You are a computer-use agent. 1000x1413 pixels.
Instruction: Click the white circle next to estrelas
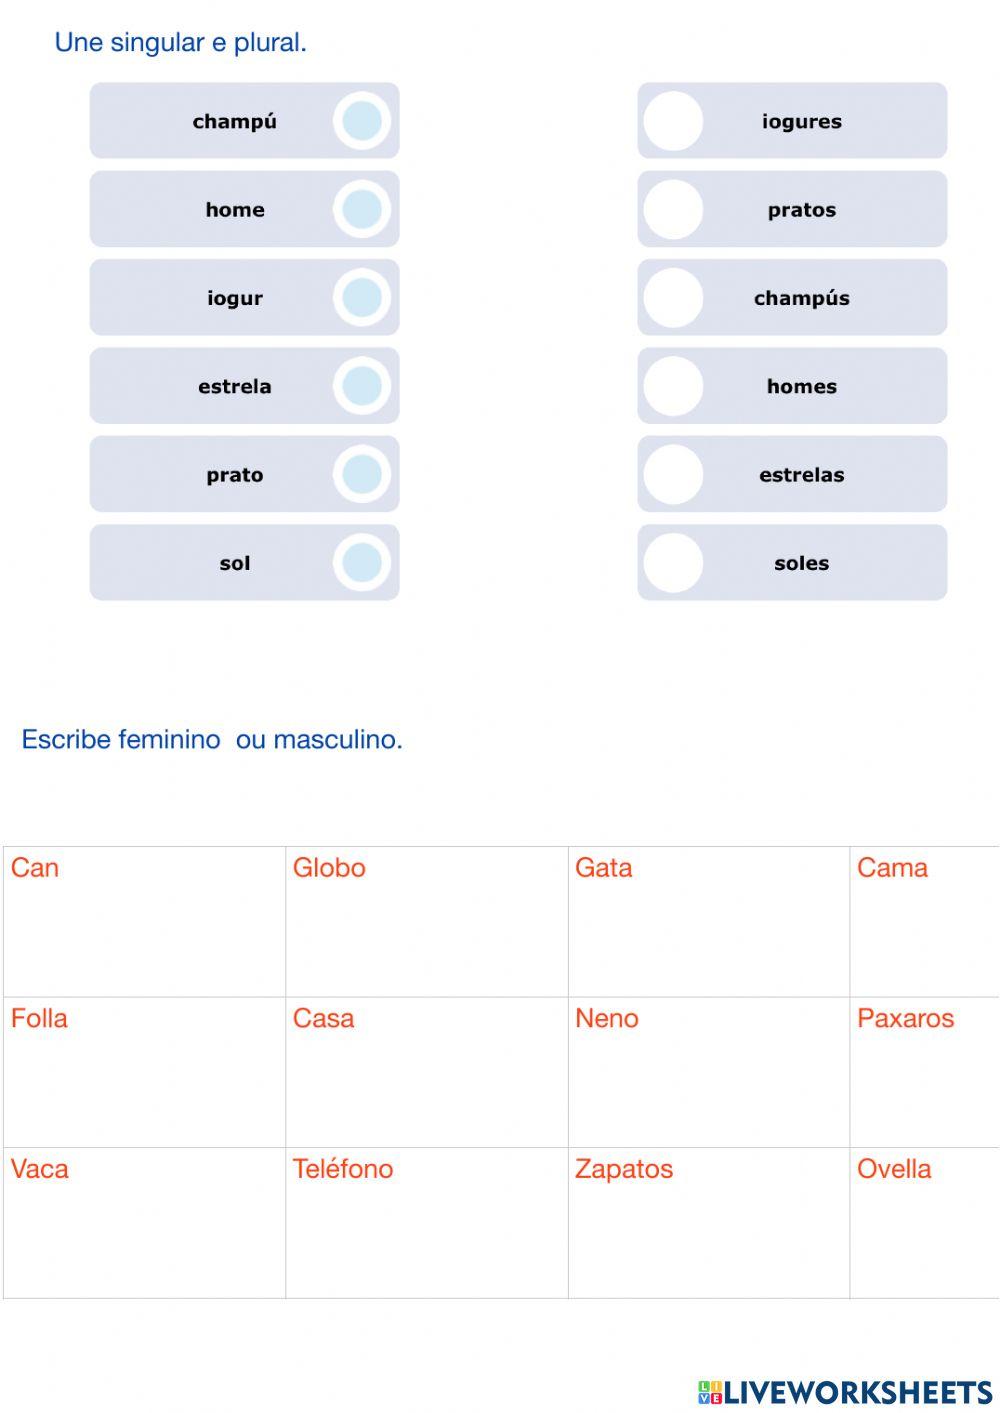[673, 475]
